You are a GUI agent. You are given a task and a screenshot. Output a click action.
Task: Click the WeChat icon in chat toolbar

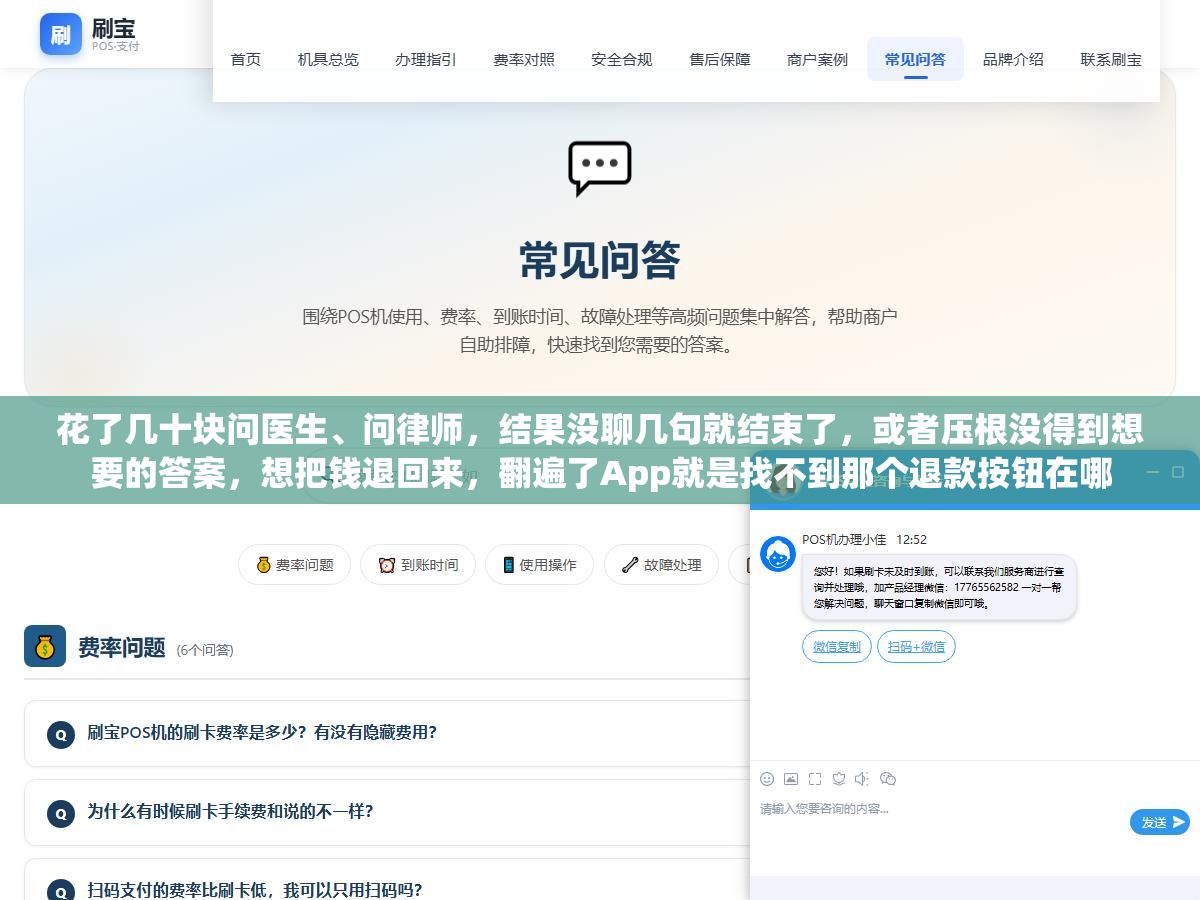tap(887, 778)
